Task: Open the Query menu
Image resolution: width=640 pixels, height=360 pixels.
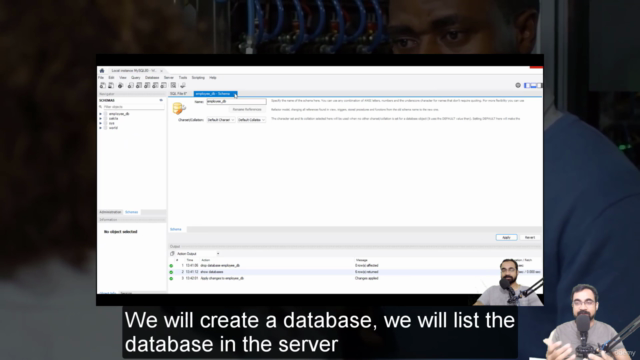Action: 136,78
